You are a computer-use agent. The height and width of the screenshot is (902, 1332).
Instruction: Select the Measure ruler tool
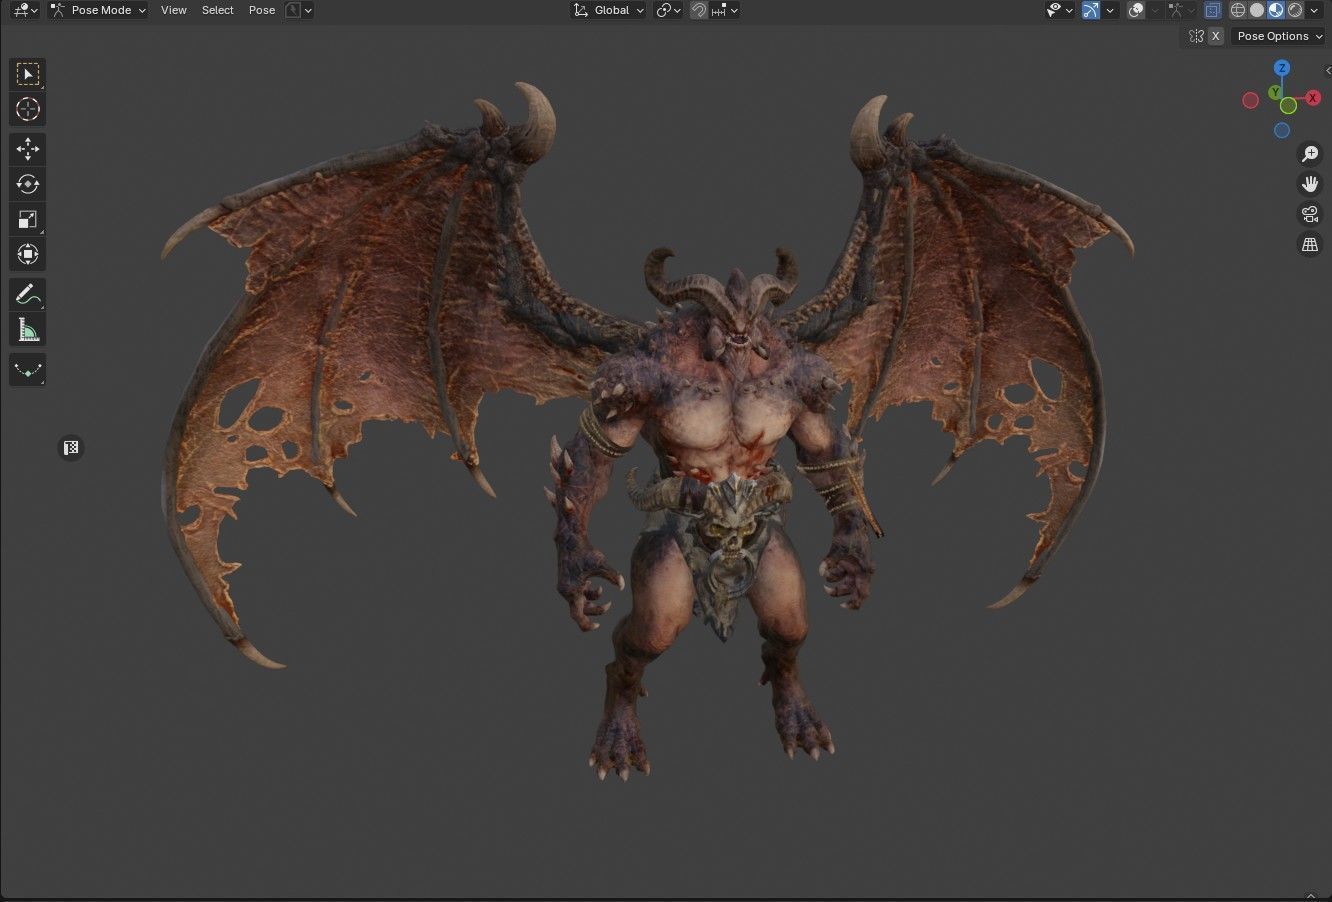coord(27,329)
